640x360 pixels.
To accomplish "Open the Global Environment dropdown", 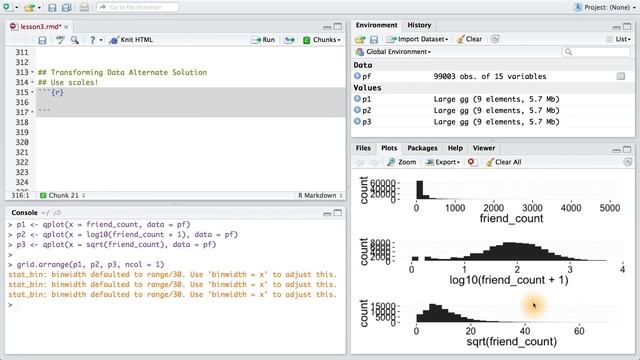I will point(393,52).
